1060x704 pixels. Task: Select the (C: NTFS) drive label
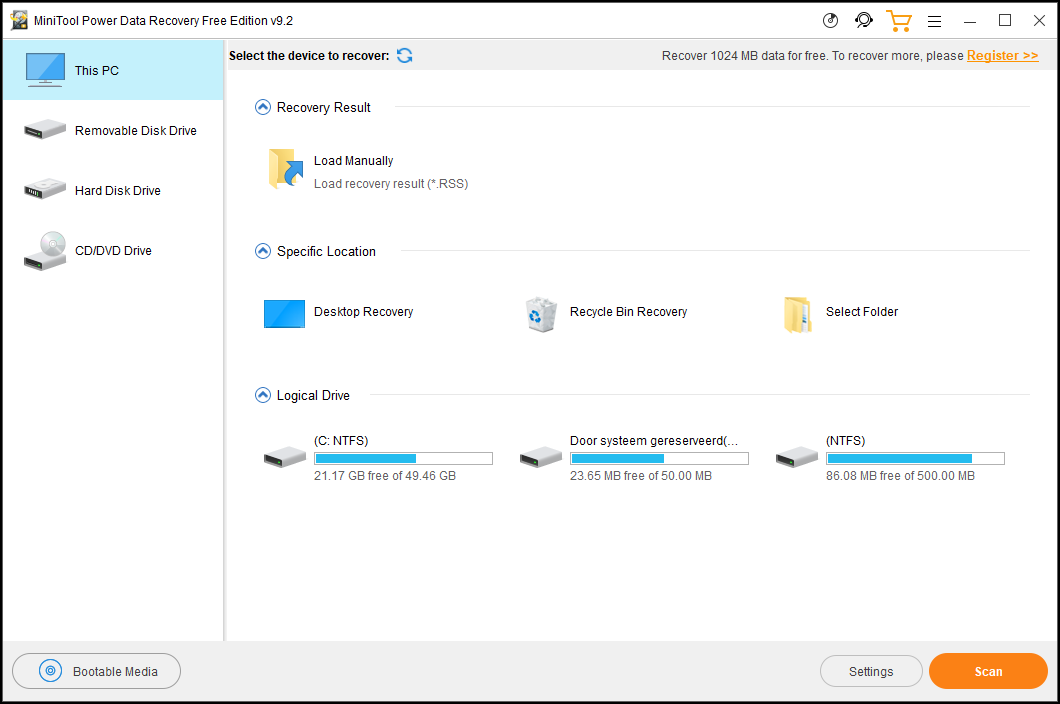341,441
